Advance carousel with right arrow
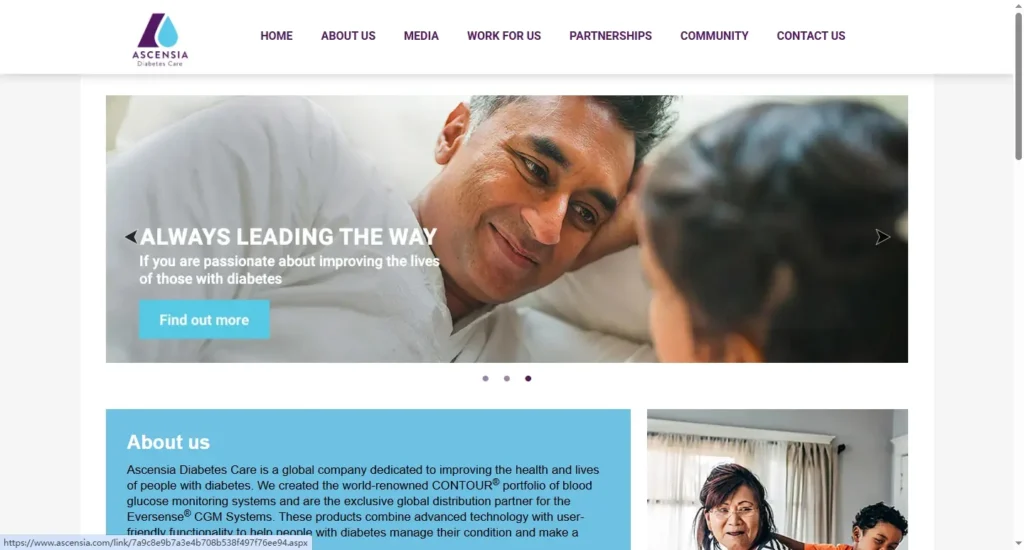The width and height of the screenshot is (1024, 550). point(882,236)
